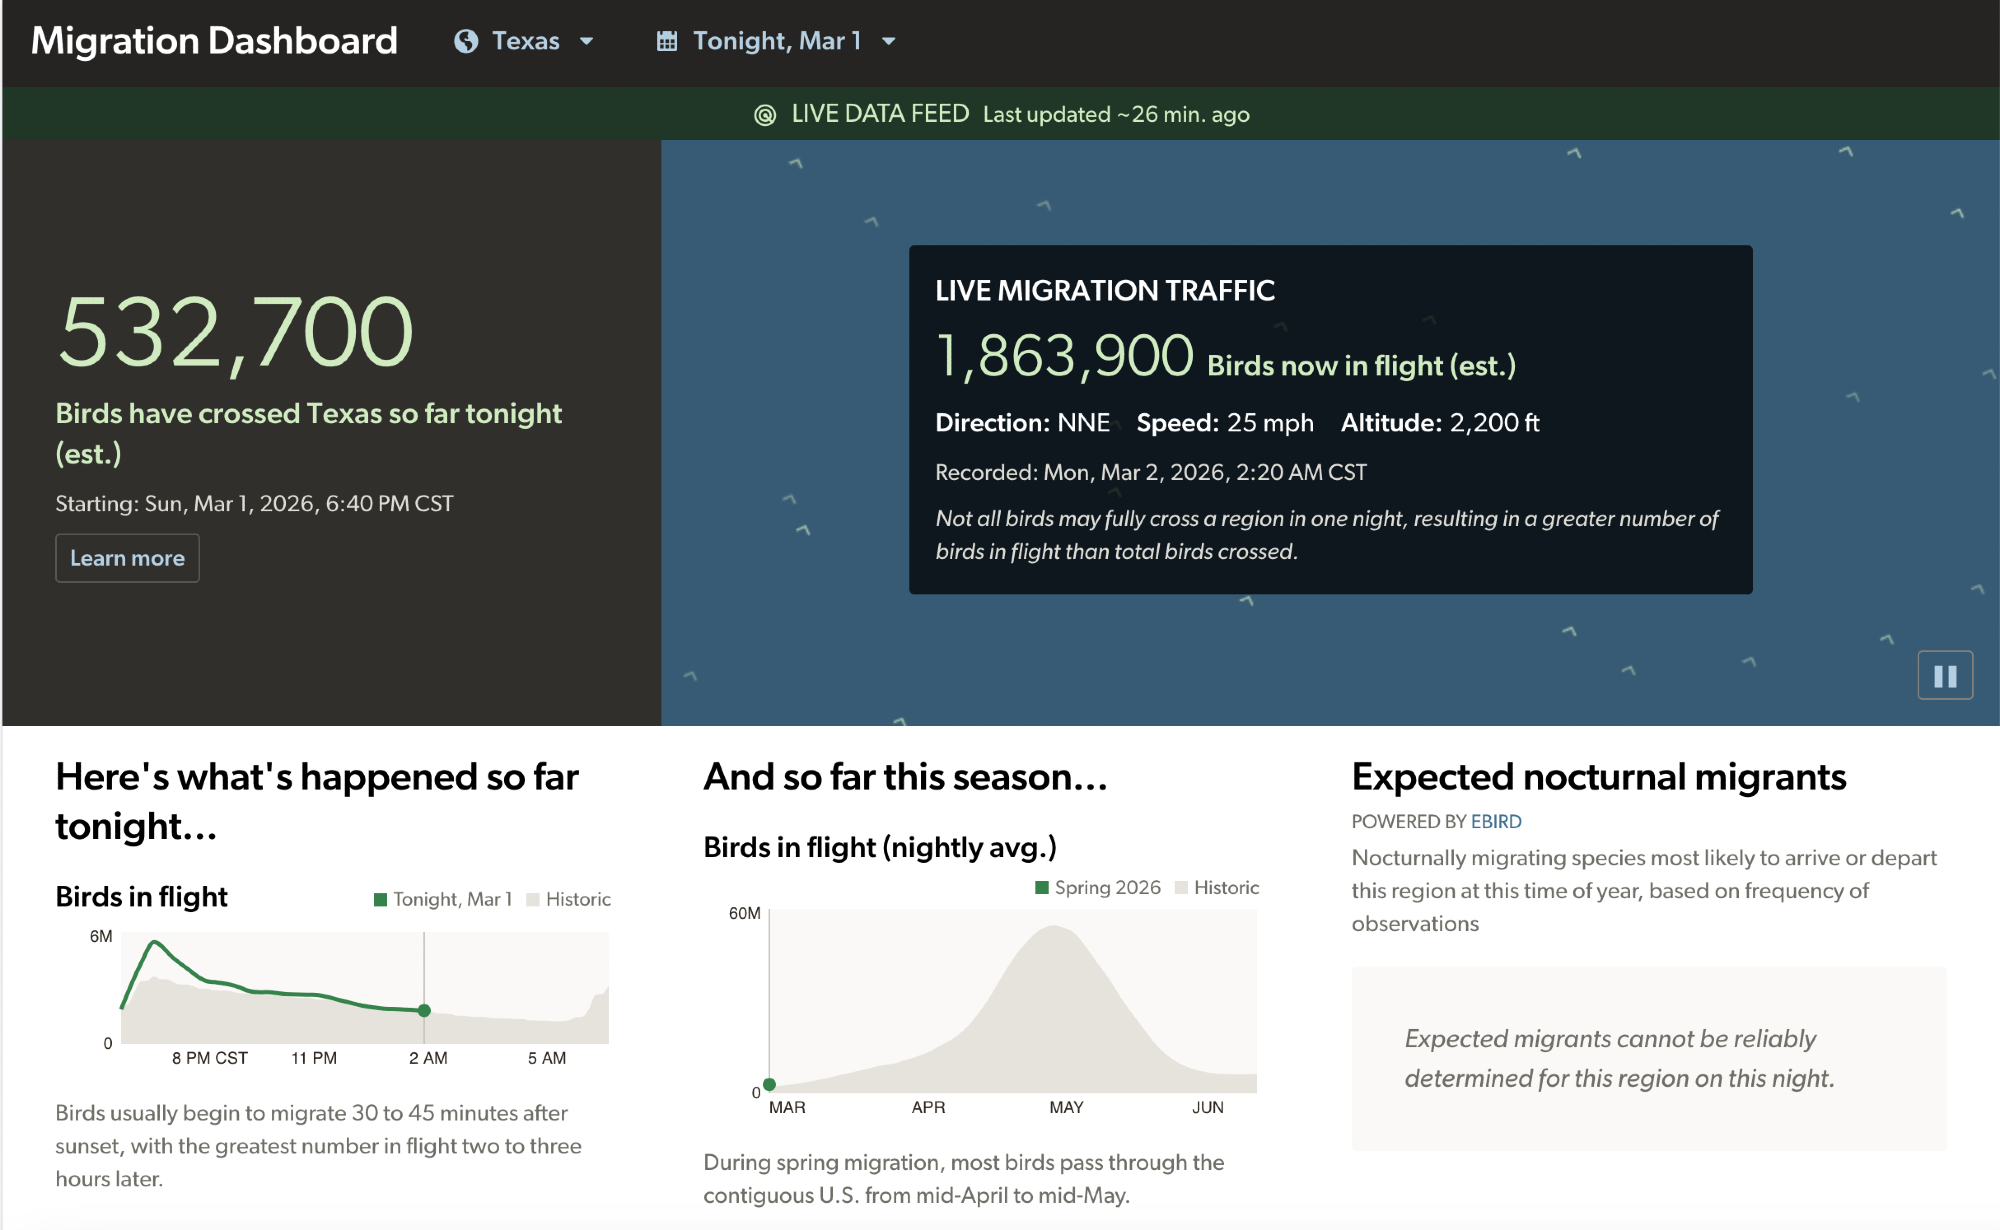Viewport: 2000px width, 1230px height.
Task: Click the 532,700 birds crossed figure
Action: pyautogui.click(x=235, y=333)
